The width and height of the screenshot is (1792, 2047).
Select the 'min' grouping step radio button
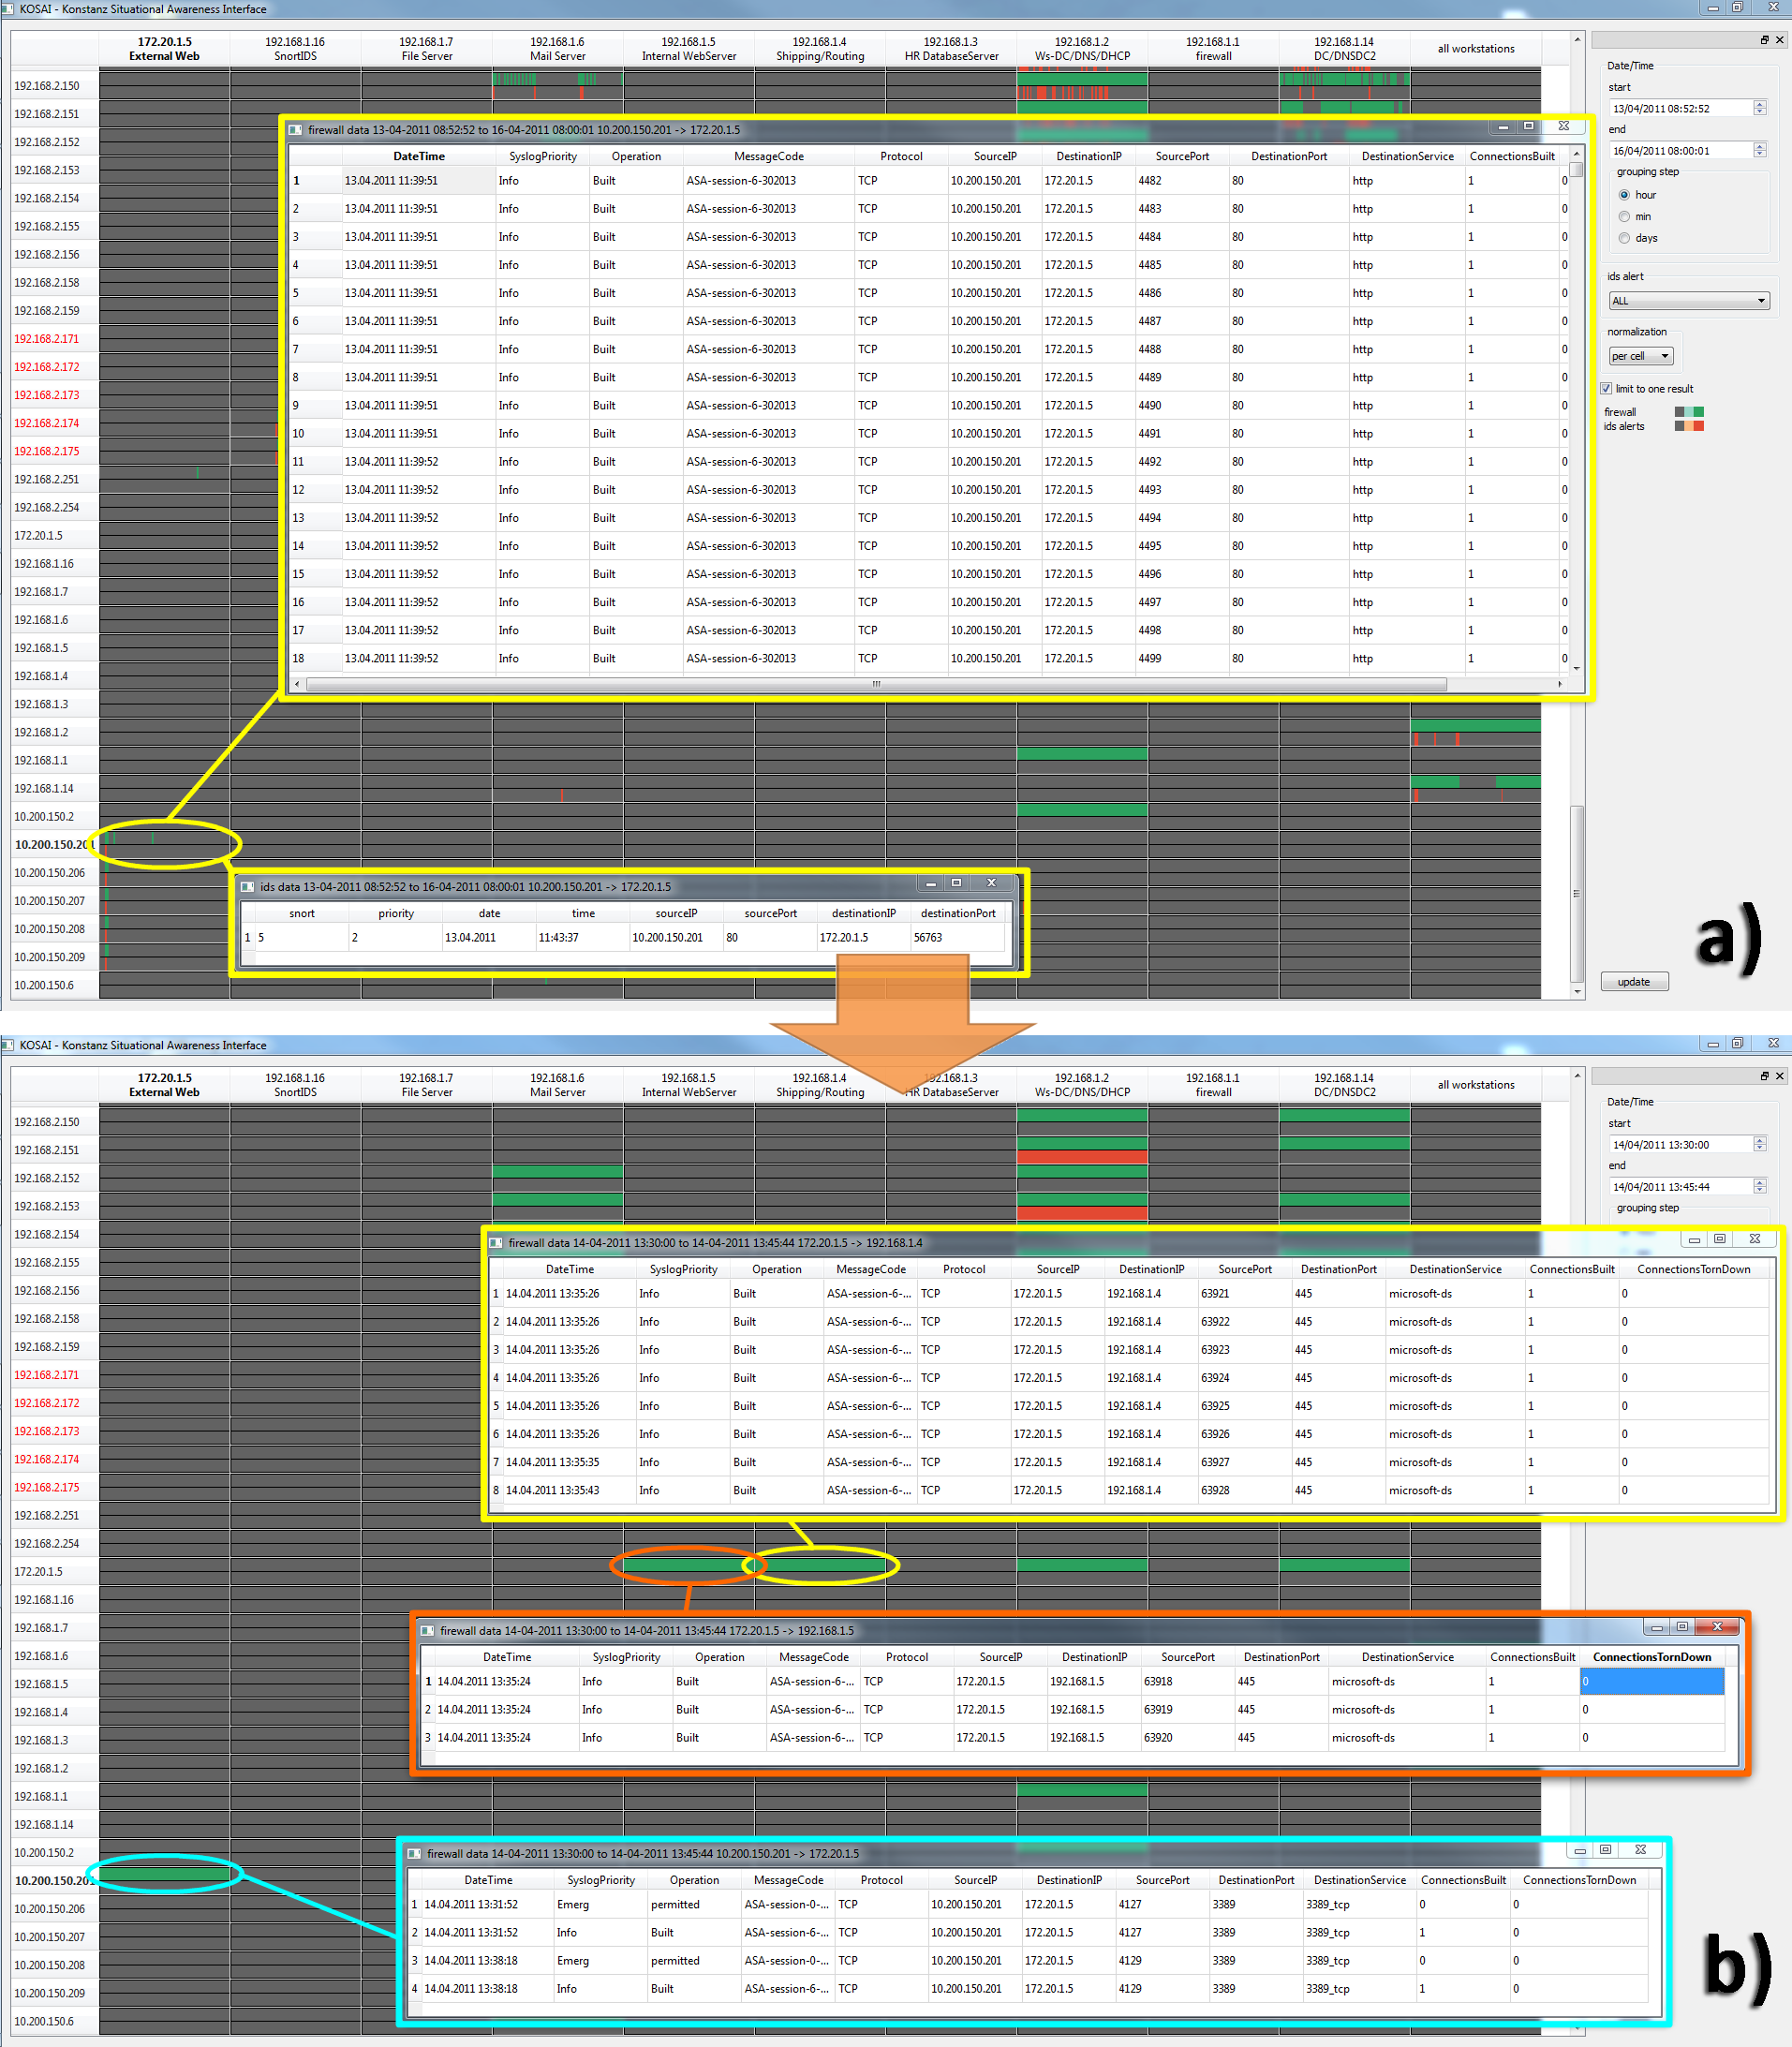click(x=1624, y=217)
